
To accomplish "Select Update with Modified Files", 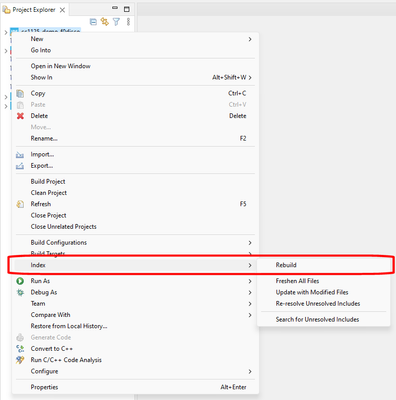I will click(x=312, y=292).
